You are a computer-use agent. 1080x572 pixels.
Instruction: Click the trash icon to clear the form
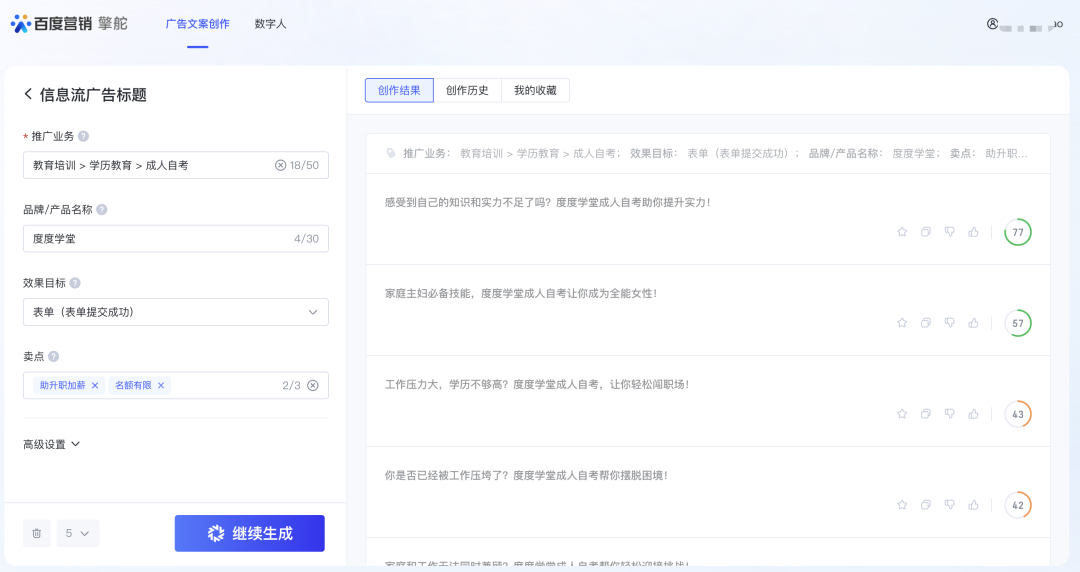click(x=37, y=534)
